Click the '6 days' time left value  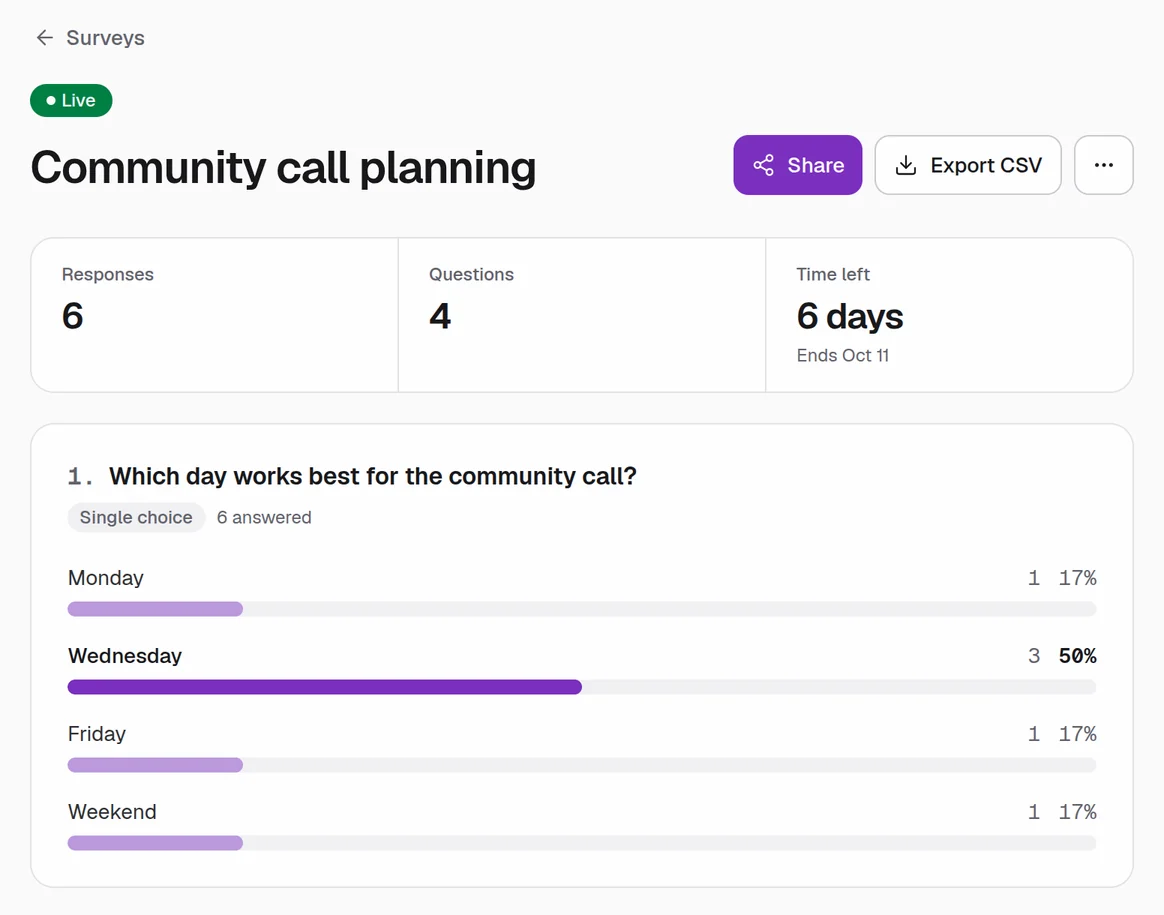click(x=849, y=317)
